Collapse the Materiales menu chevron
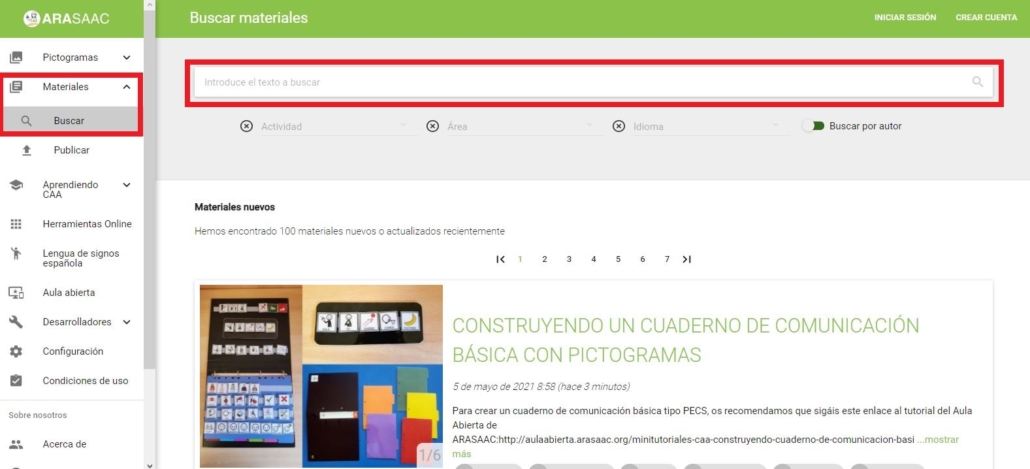This screenshot has height=469, width=1030. click(127, 87)
